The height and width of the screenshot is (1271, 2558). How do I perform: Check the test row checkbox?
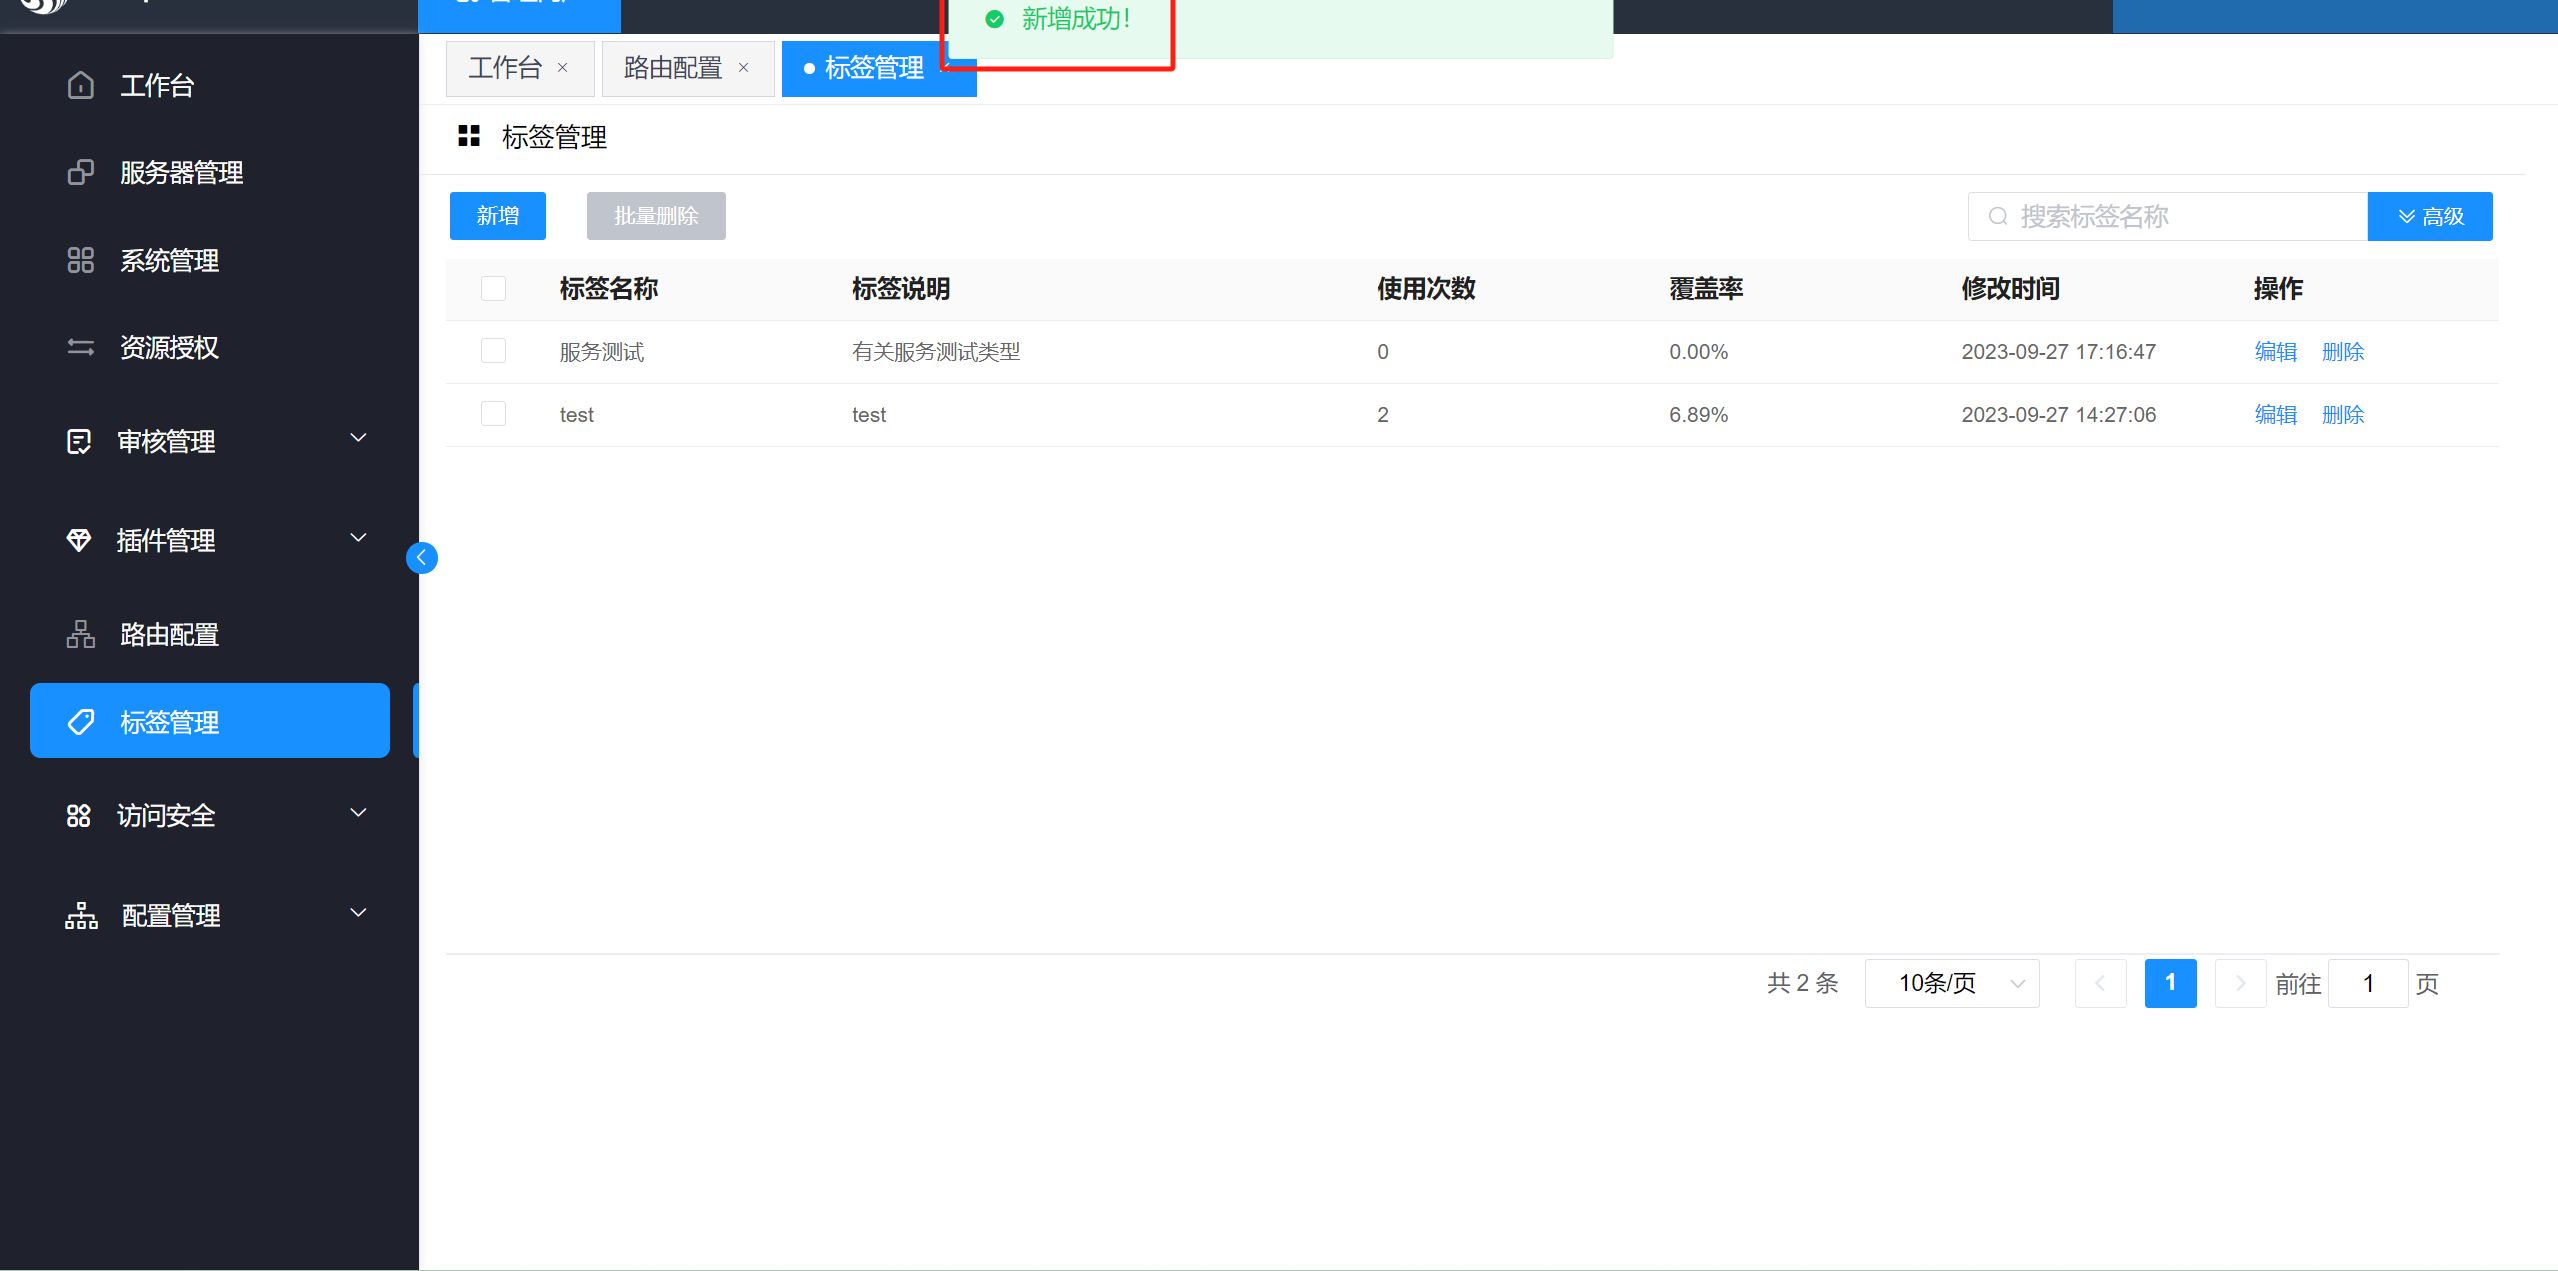coord(494,414)
